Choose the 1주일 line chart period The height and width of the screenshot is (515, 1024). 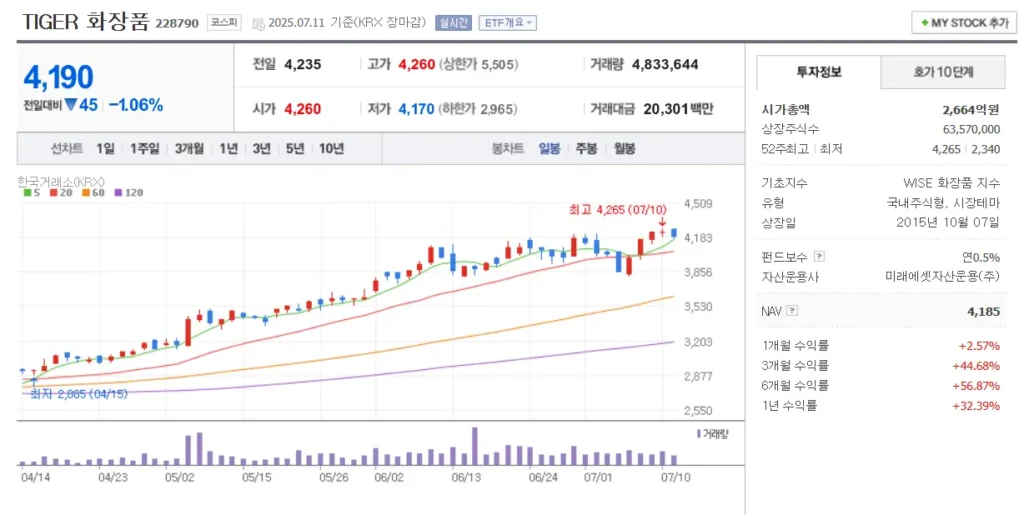144,148
